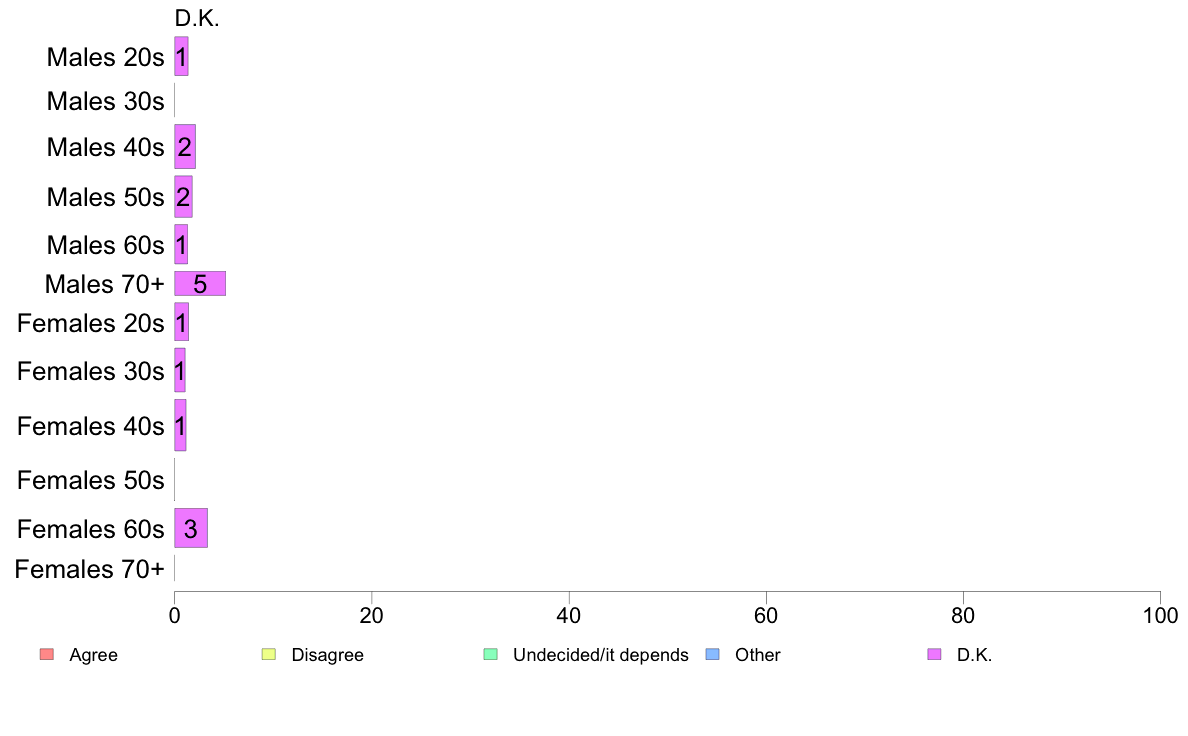The width and height of the screenshot is (1188, 736).
Task: Click the D.K. column heading
Action: (x=197, y=18)
